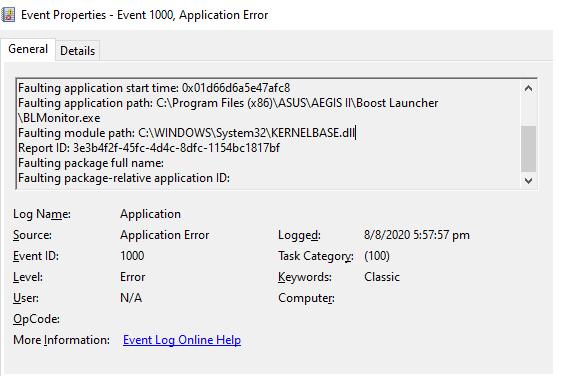Click the OpCode: label
The image size is (562, 376).
pos(36,319)
